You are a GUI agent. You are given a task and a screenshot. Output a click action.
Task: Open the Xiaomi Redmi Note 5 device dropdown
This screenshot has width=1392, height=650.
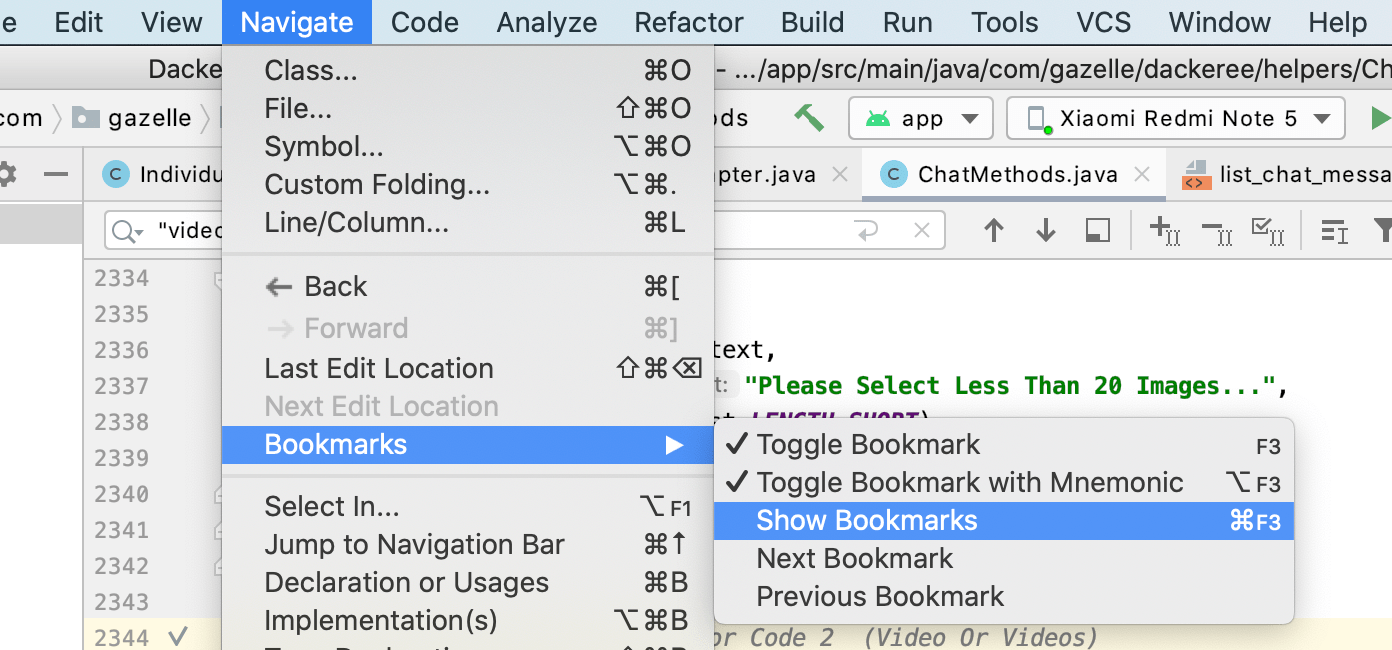(x=1175, y=117)
